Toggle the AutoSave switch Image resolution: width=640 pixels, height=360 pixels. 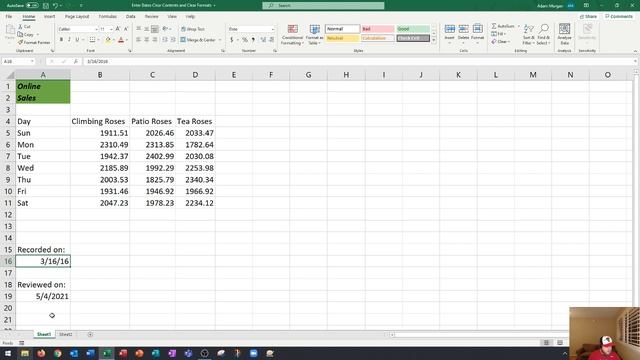pyautogui.click(x=32, y=6)
